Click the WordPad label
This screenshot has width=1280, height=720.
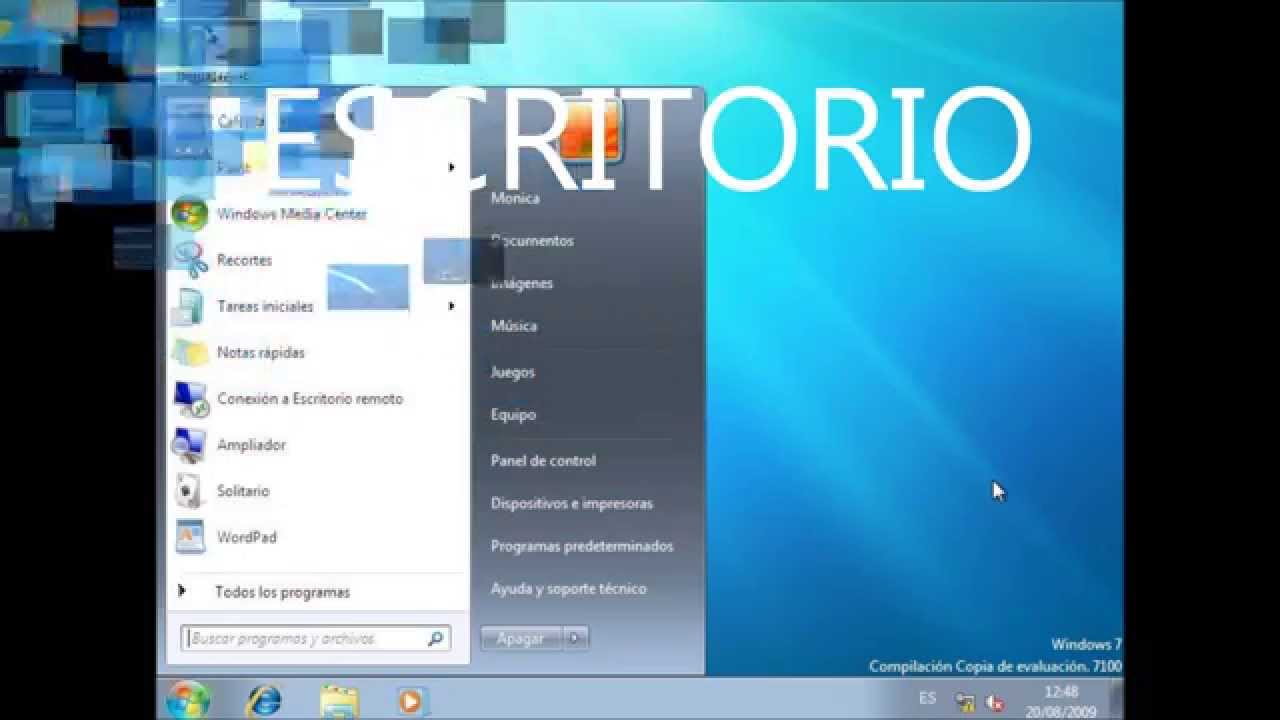[246, 537]
